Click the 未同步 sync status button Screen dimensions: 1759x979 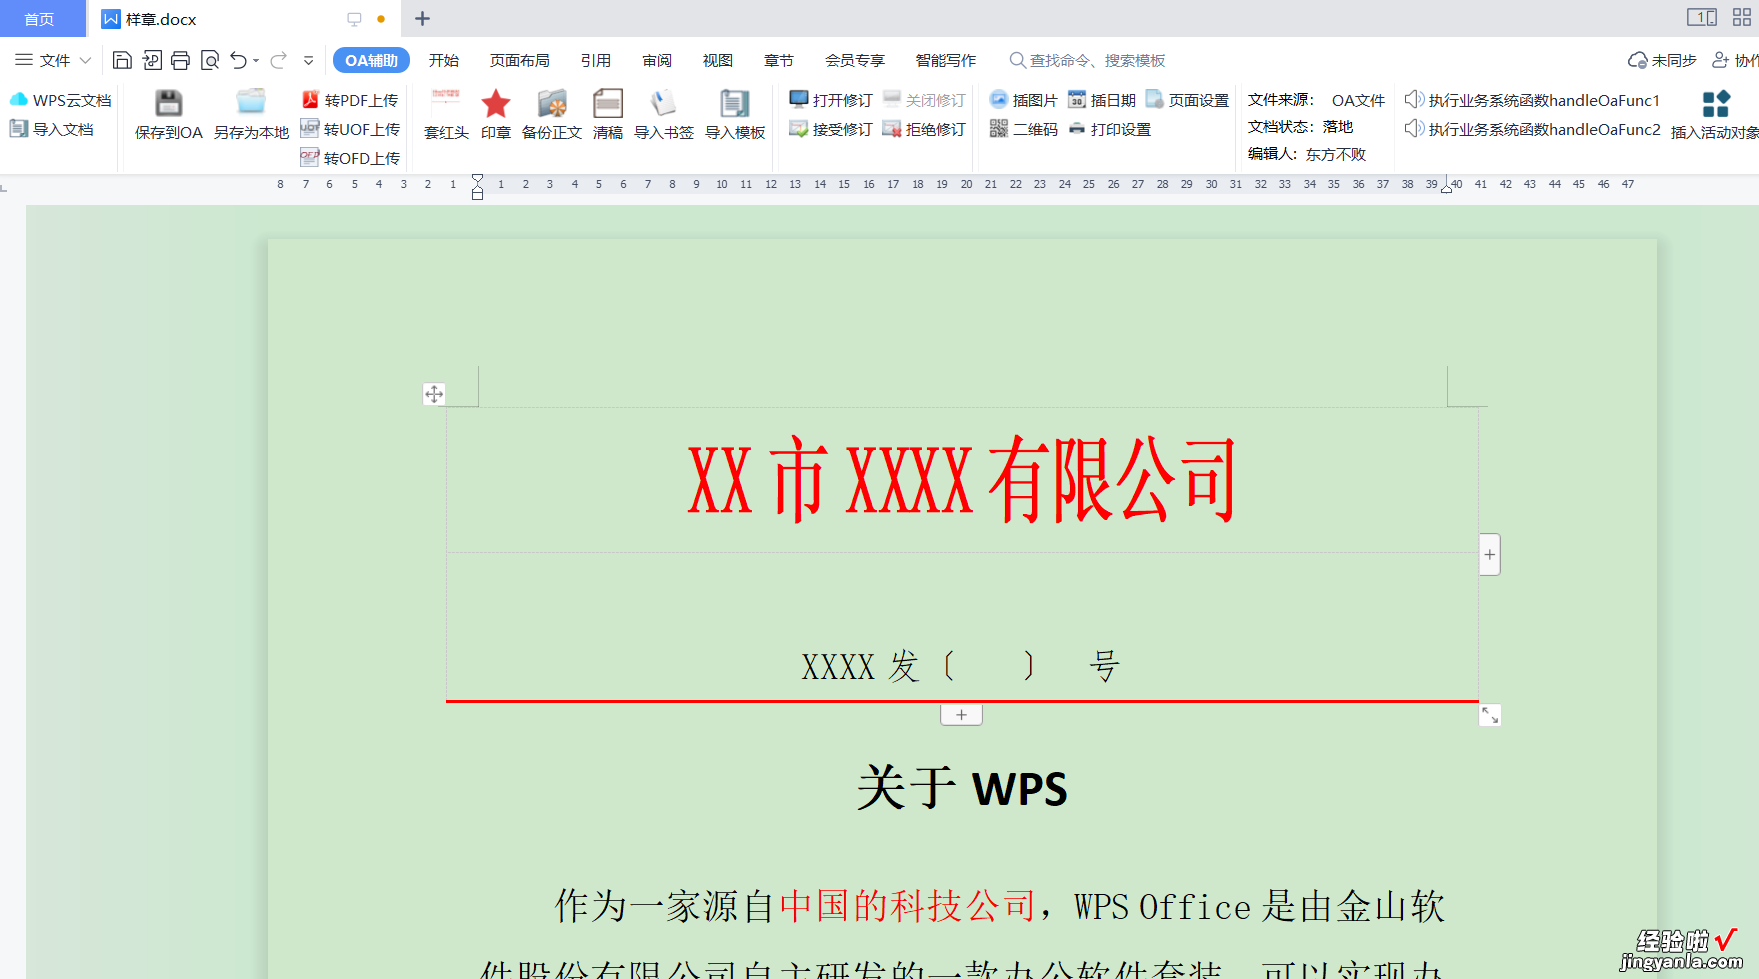[x=1662, y=60]
